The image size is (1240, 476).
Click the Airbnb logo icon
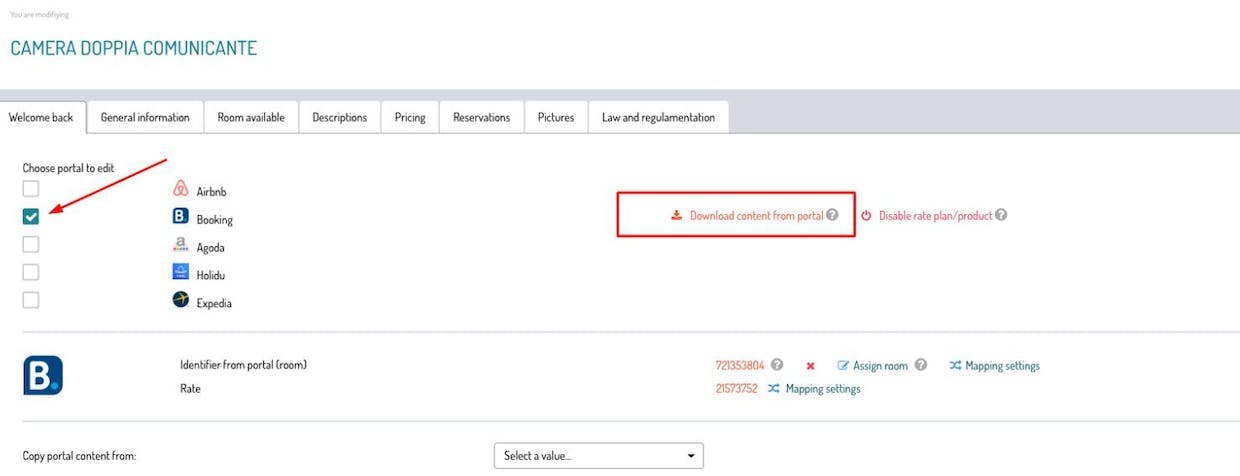[181, 189]
